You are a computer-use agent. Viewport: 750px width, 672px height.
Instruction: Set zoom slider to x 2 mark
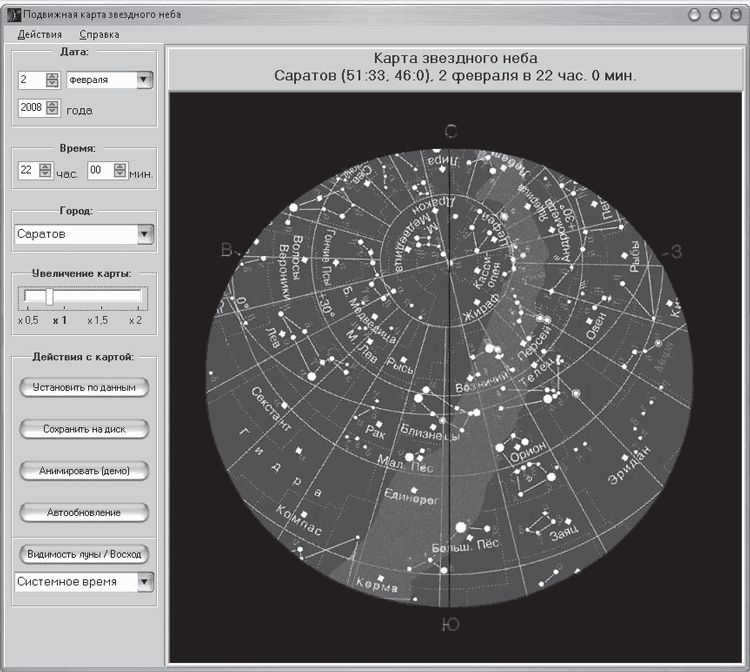click(x=135, y=319)
